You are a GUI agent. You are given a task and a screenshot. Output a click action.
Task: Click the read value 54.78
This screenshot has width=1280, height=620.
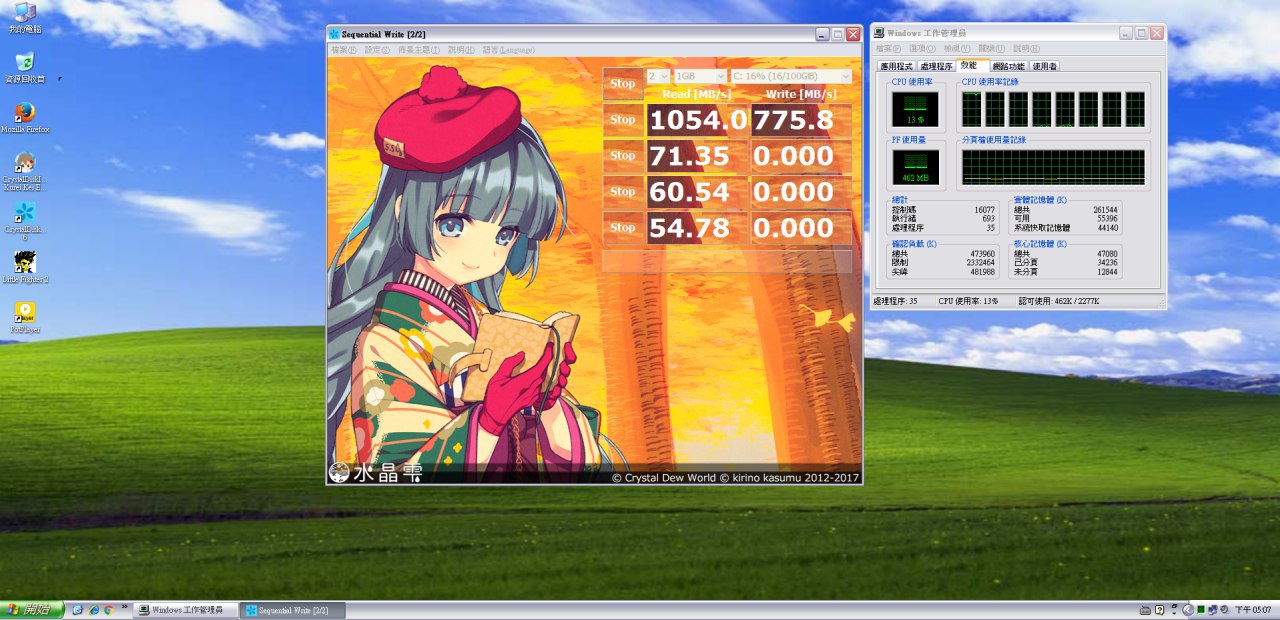coord(698,228)
